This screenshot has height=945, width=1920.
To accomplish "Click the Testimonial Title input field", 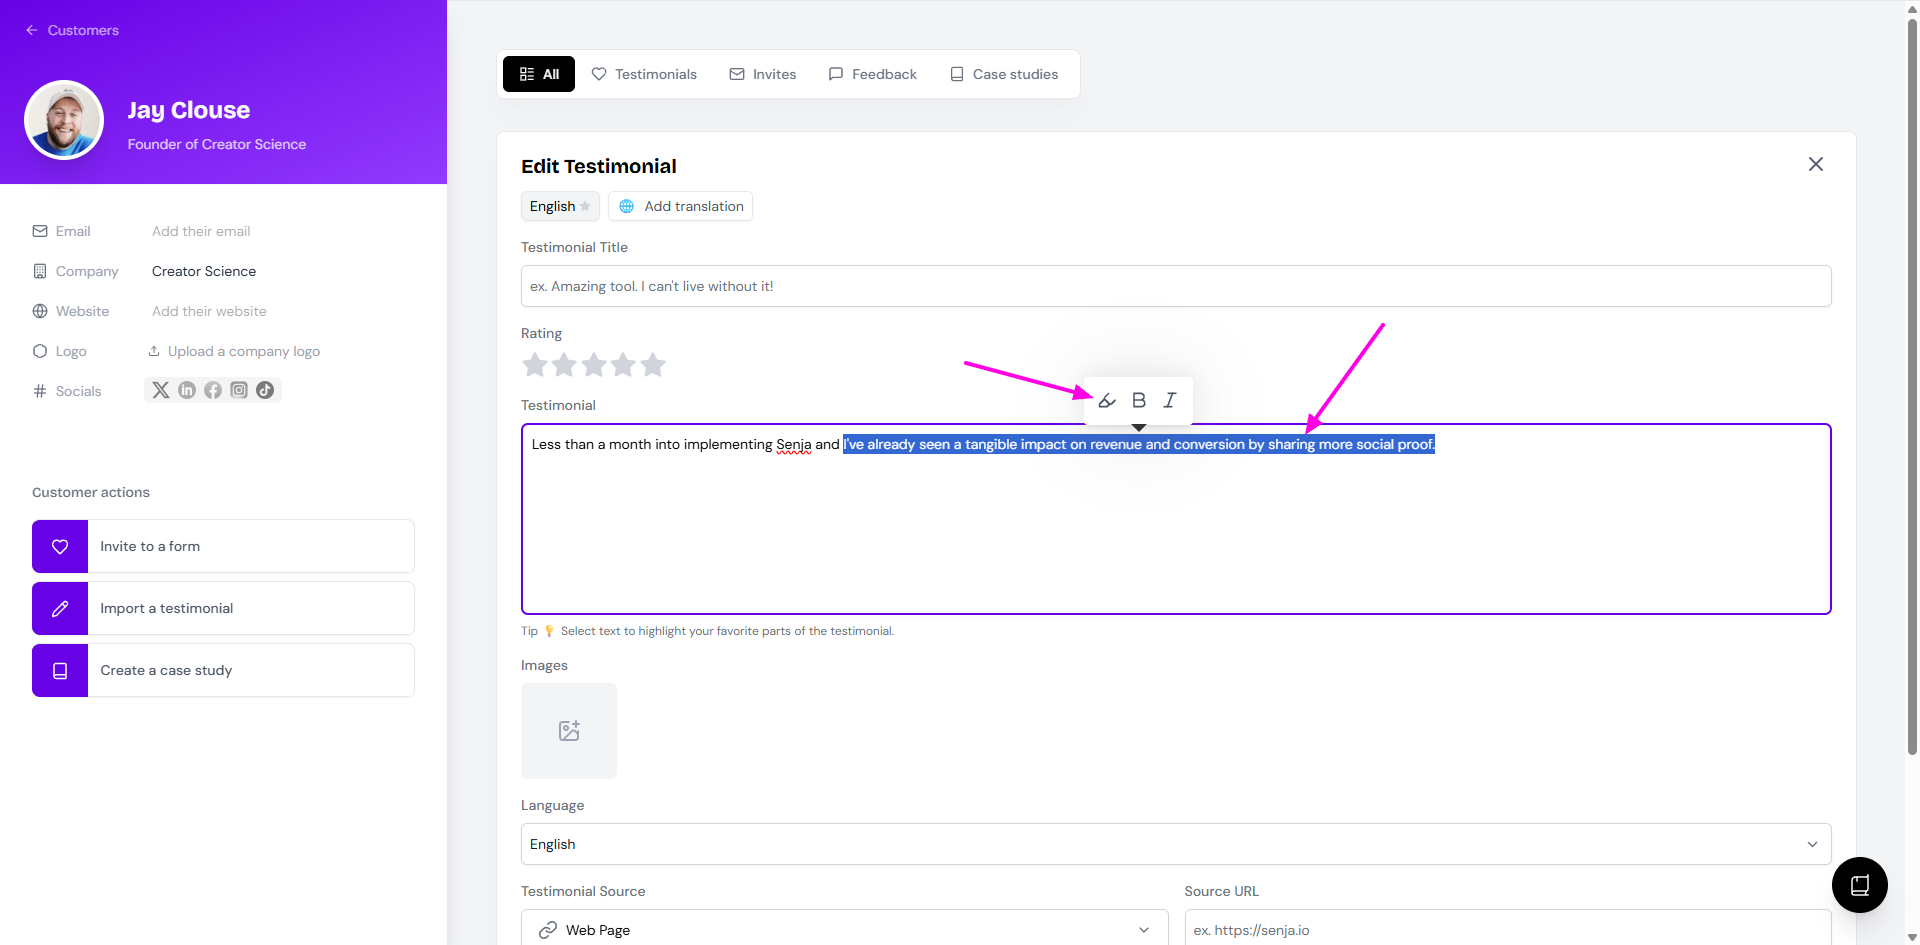I will [1175, 286].
